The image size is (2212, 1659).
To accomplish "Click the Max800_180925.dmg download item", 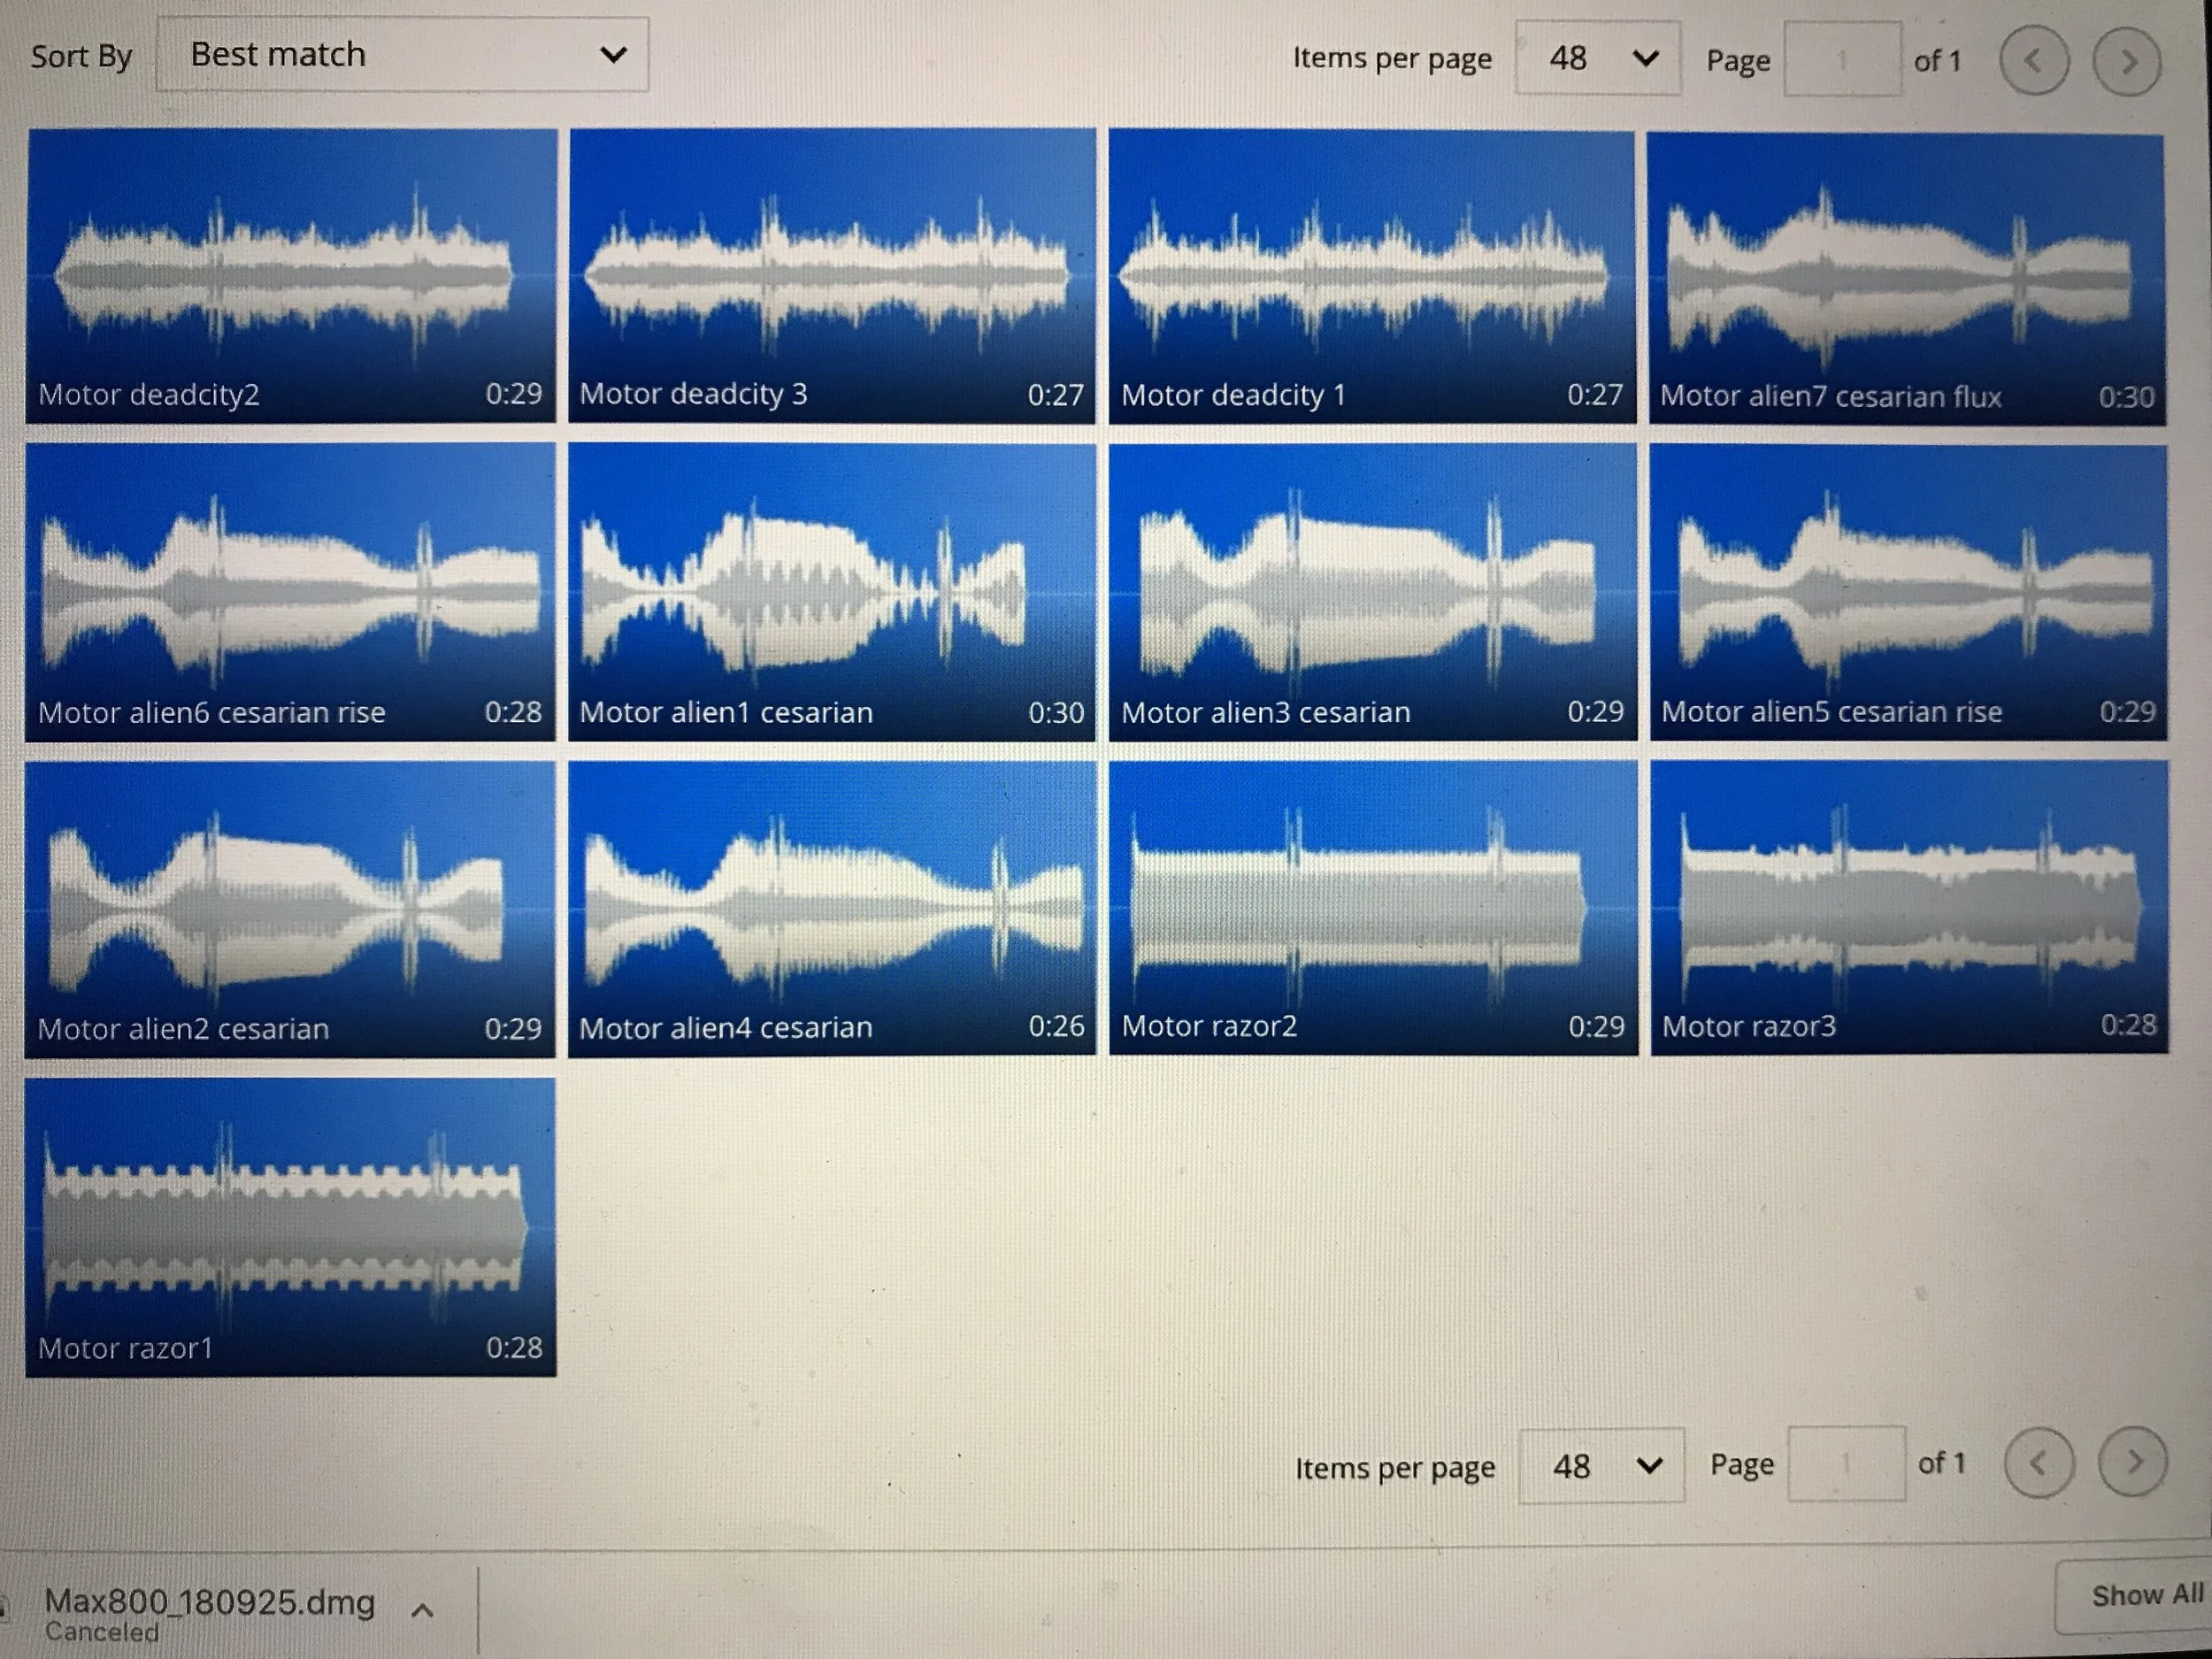I will (209, 1603).
